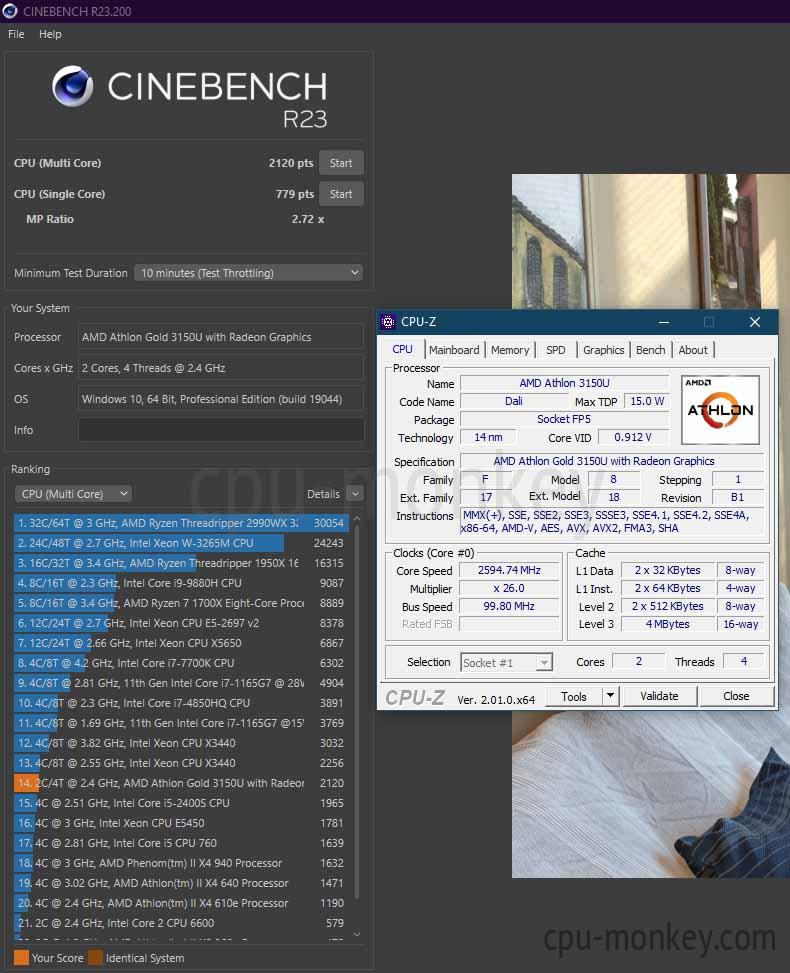Switch to CPU tab in CPU-Z
The height and width of the screenshot is (973, 790).
[x=402, y=349]
